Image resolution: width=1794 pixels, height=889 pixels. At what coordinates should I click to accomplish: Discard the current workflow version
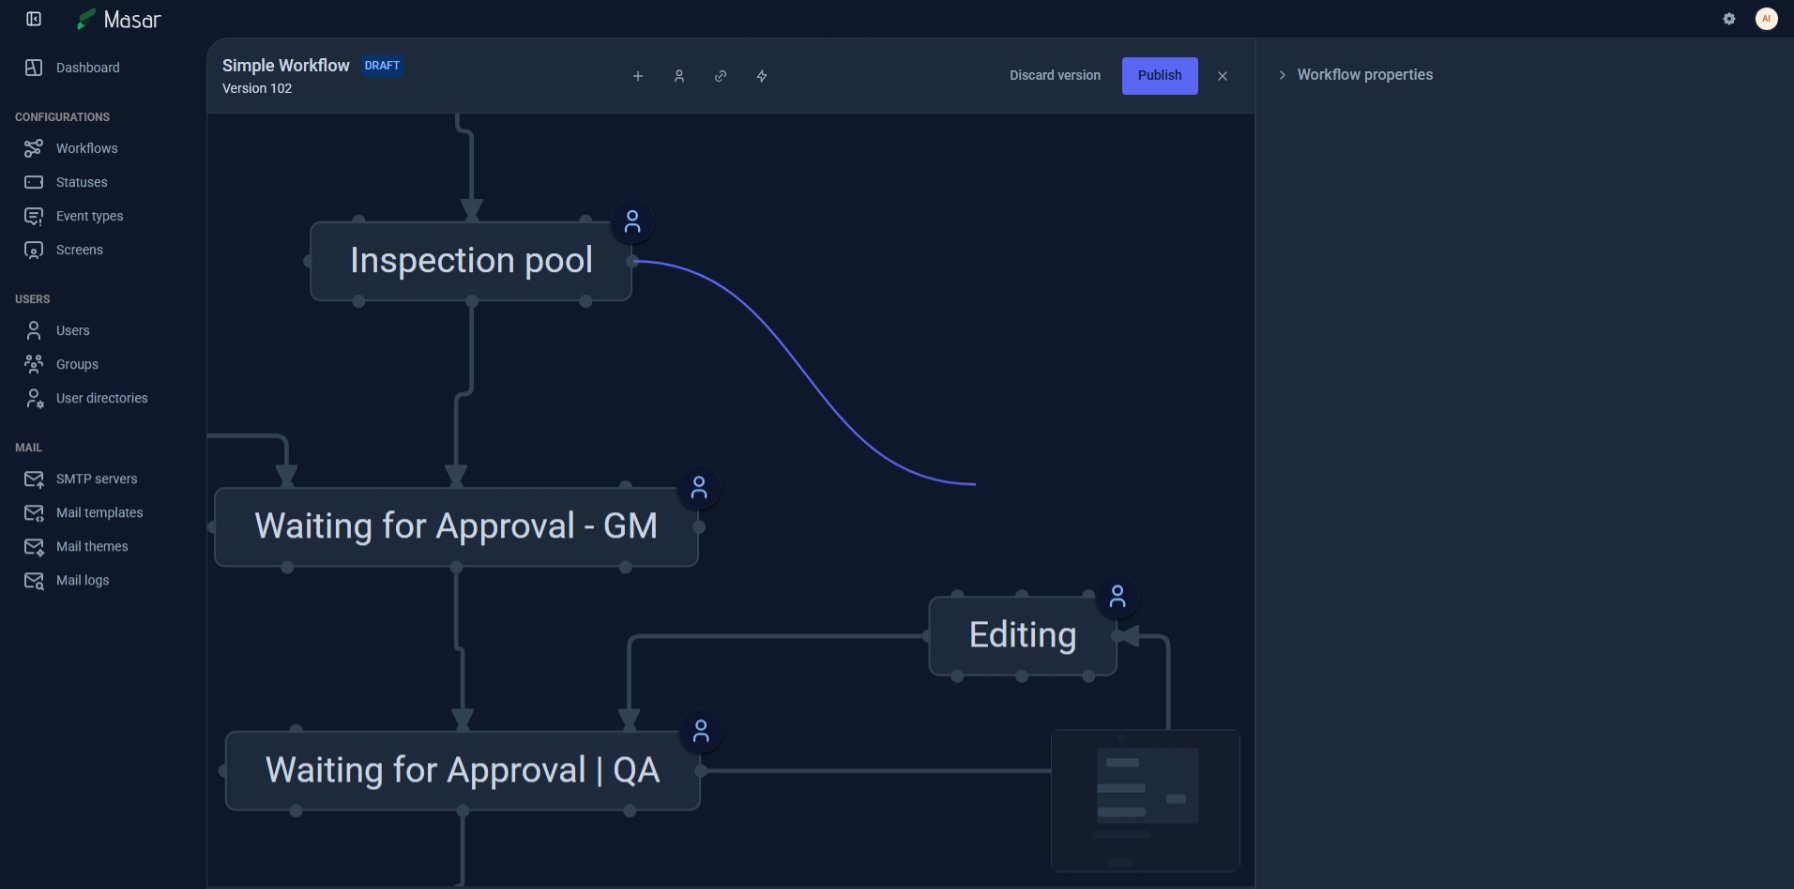click(1054, 75)
